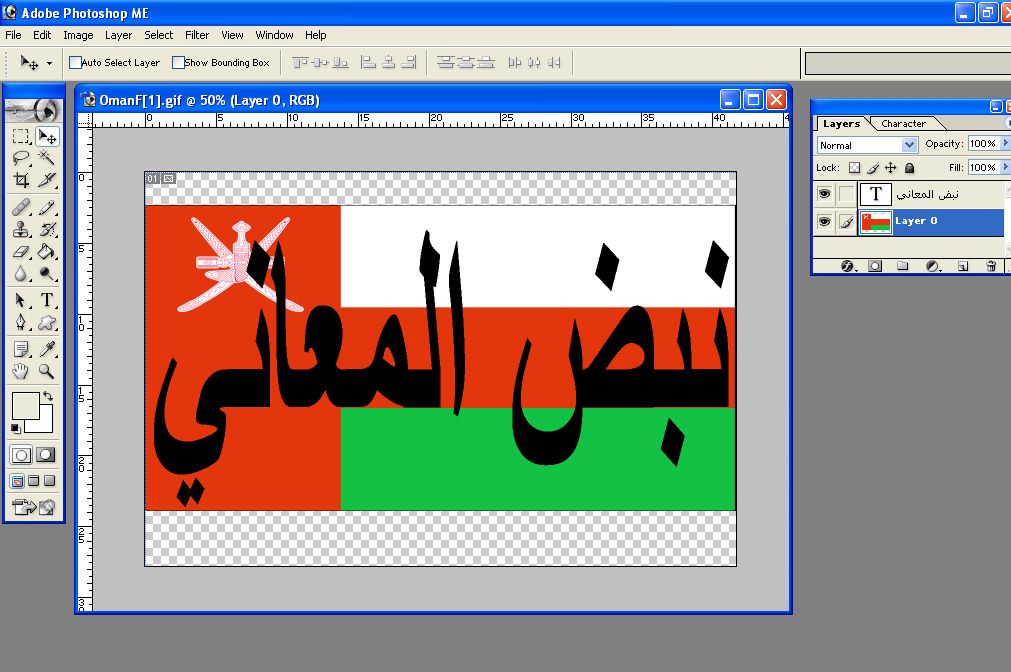Open the layer style fx menu
This screenshot has width=1011, height=672.
tap(847, 266)
